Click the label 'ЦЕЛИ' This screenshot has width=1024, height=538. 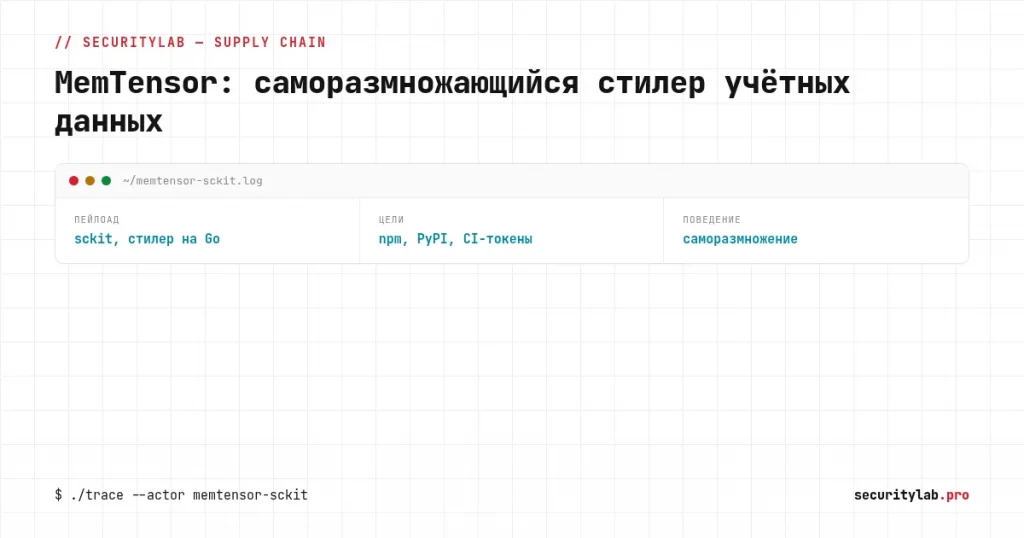[x=391, y=220]
